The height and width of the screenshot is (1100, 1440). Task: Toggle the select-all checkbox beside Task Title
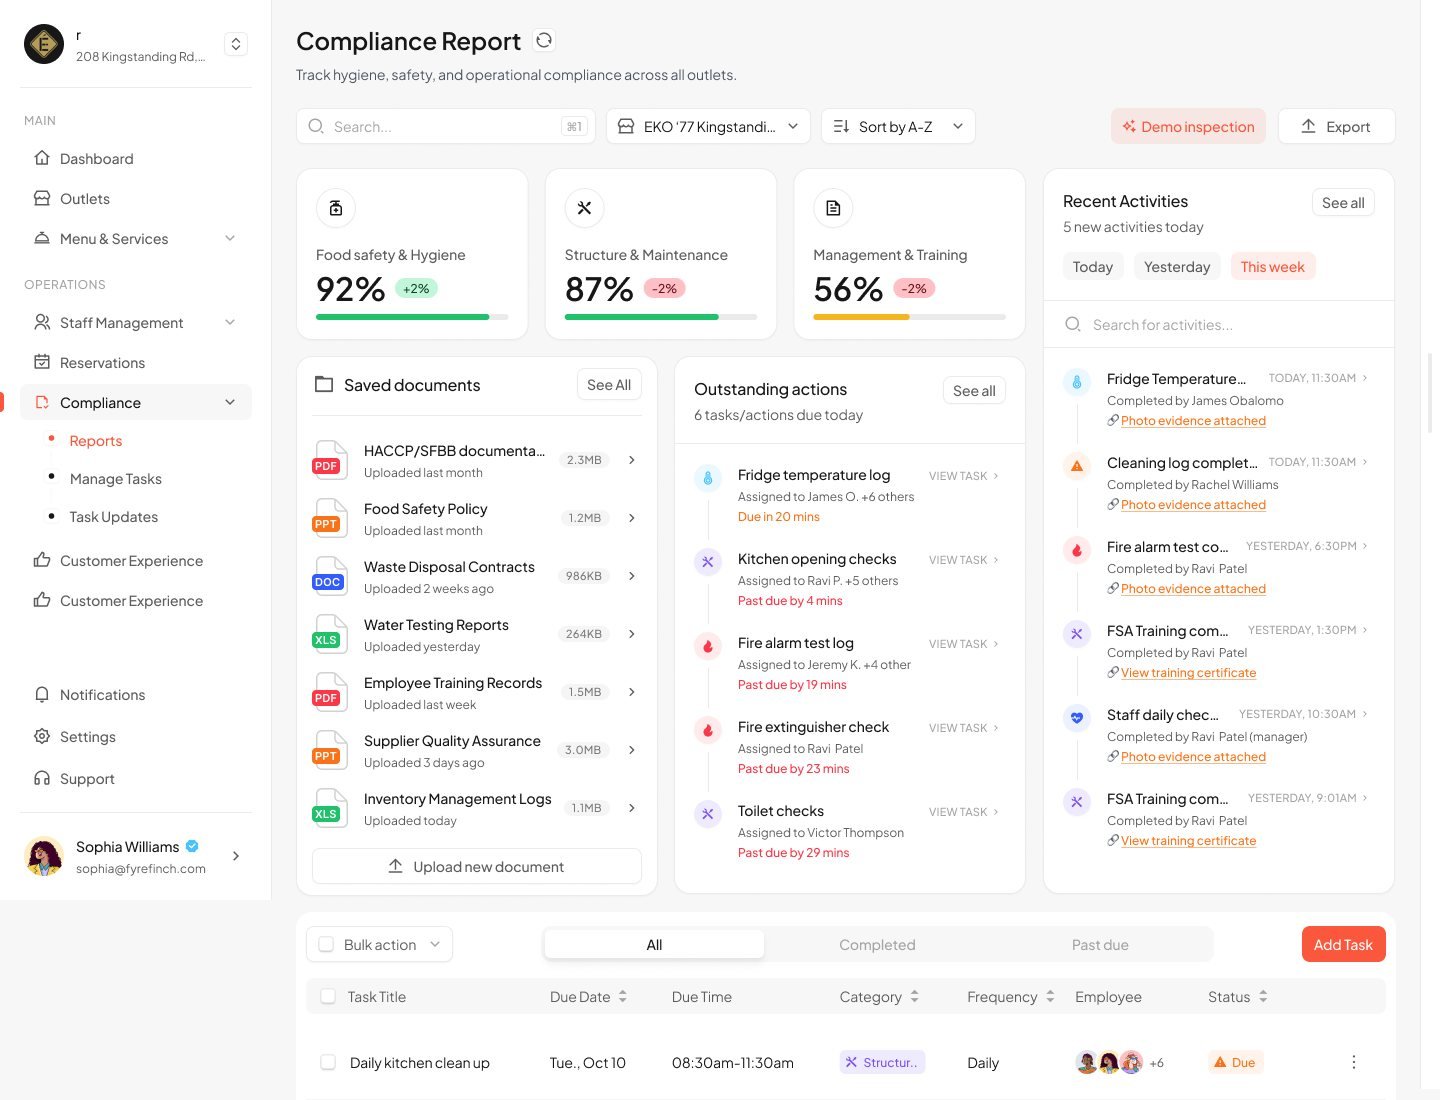328,996
